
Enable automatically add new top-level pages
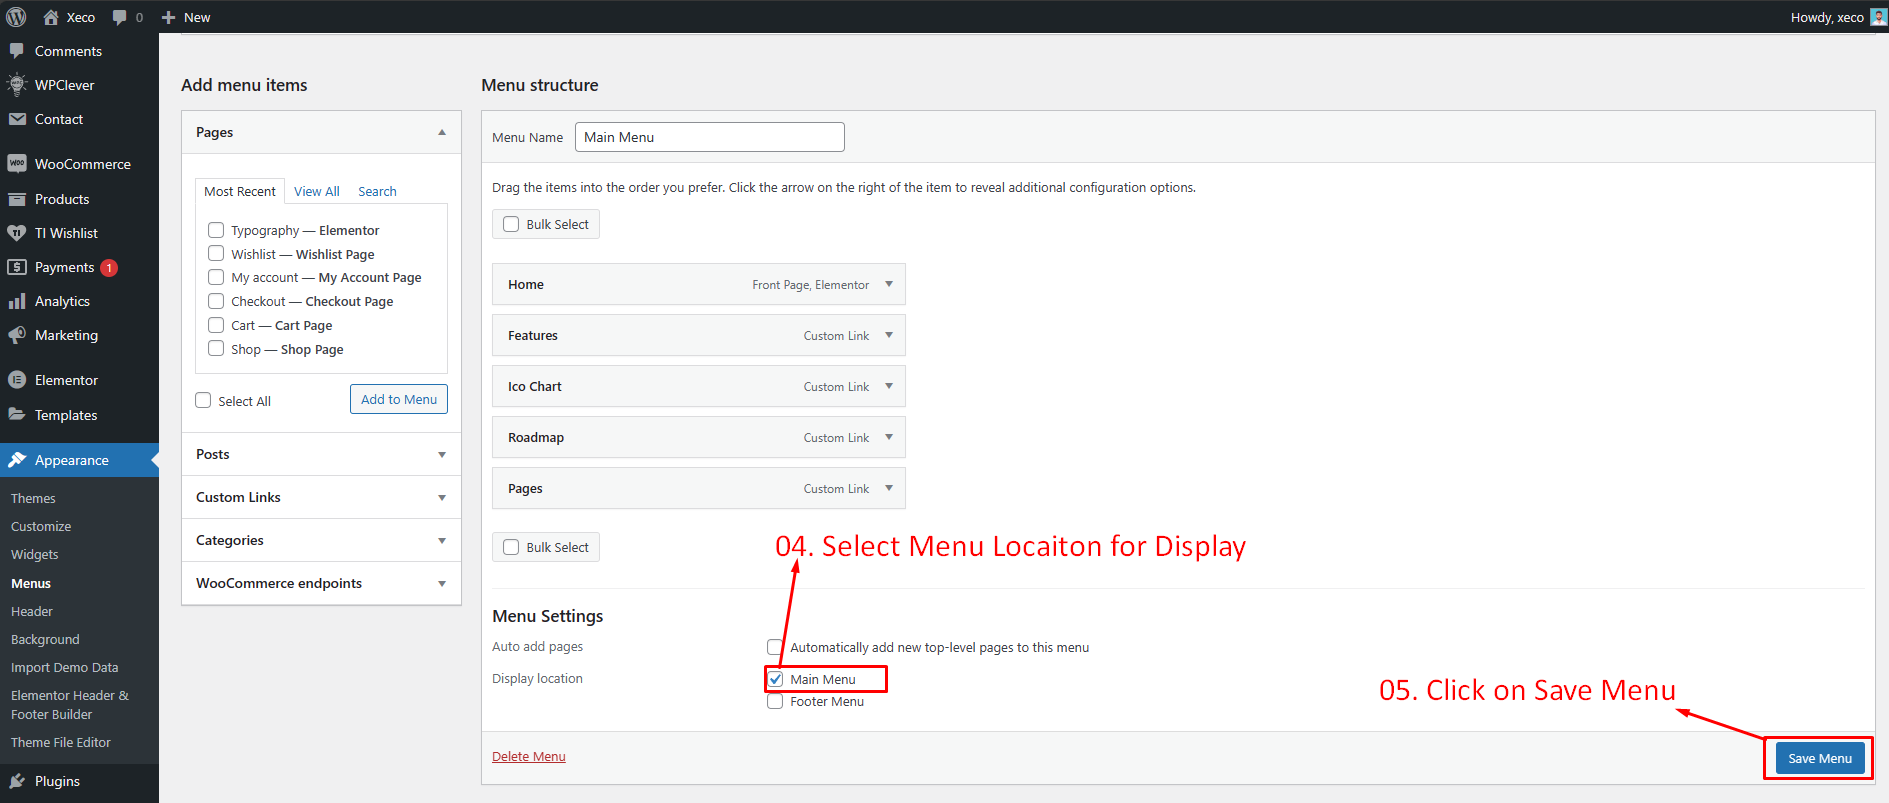click(775, 647)
